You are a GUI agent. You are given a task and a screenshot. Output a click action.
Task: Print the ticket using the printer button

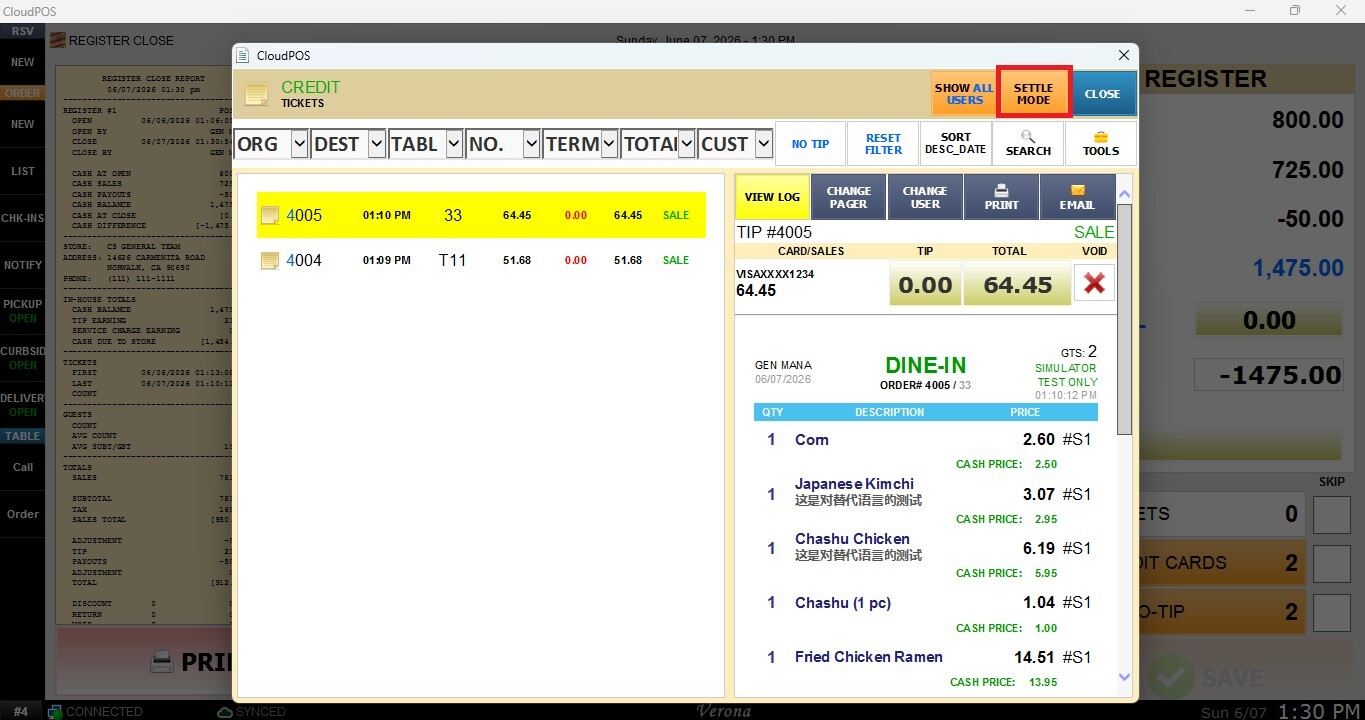coord(1001,197)
